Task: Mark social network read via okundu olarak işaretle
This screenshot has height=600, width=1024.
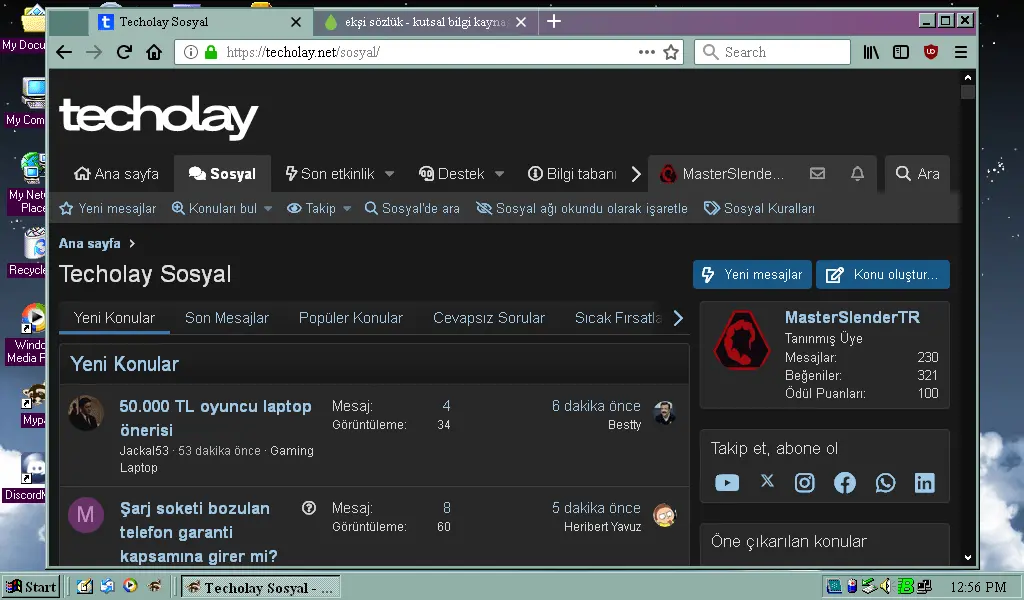Action: tap(582, 208)
